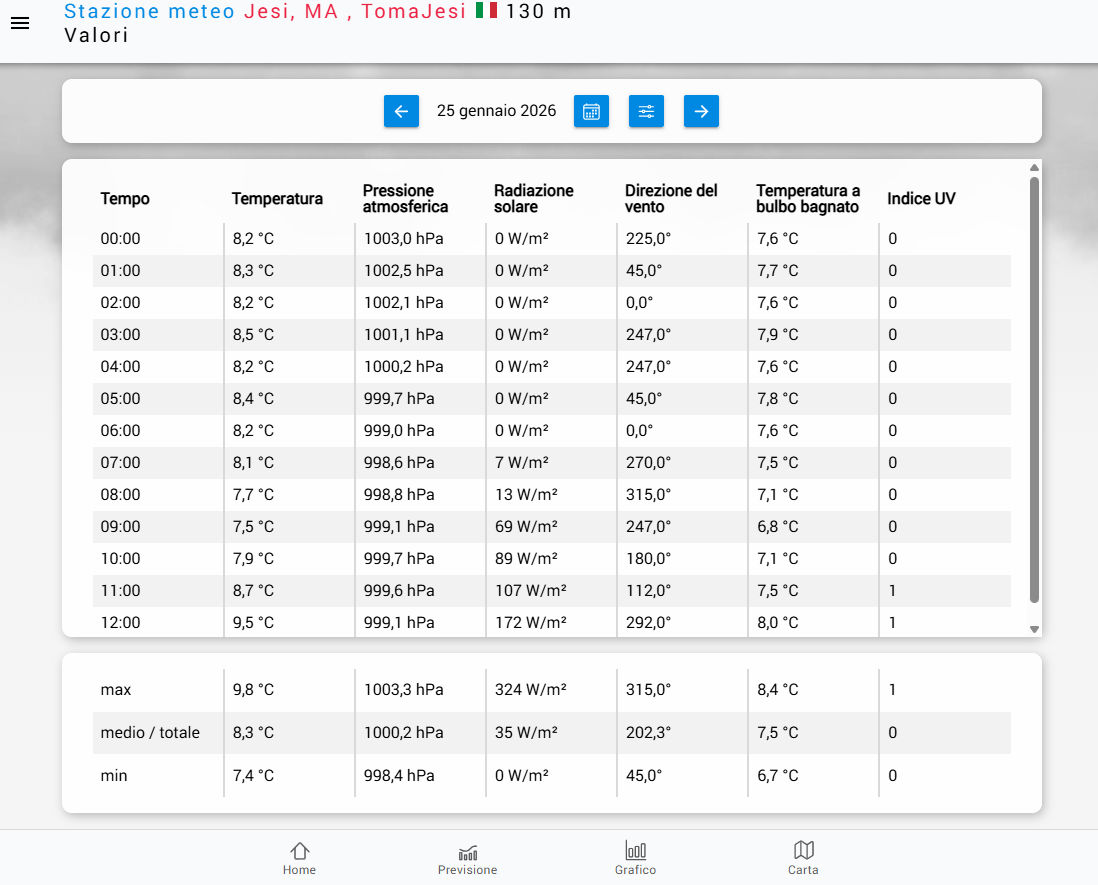The width and height of the screenshot is (1098, 885).
Task: Click the Stazione meteo title text
Action: point(150,12)
